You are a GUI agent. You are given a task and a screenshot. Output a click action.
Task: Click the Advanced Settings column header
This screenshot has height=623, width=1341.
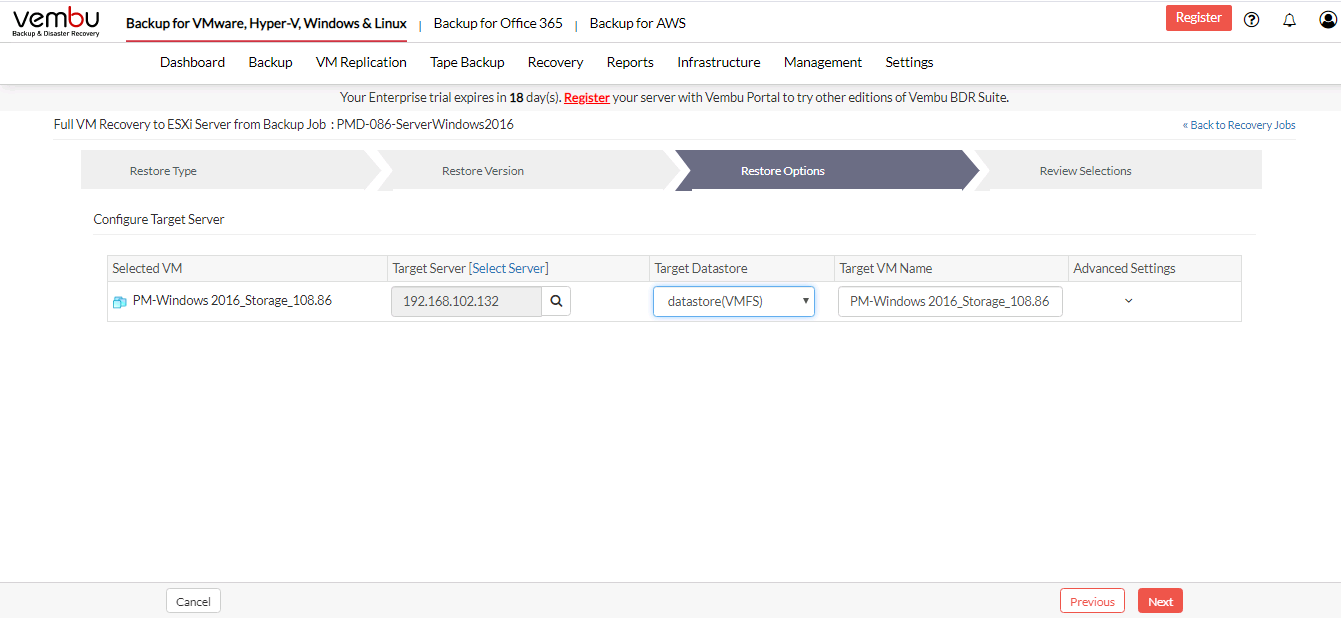coord(1124,268)
